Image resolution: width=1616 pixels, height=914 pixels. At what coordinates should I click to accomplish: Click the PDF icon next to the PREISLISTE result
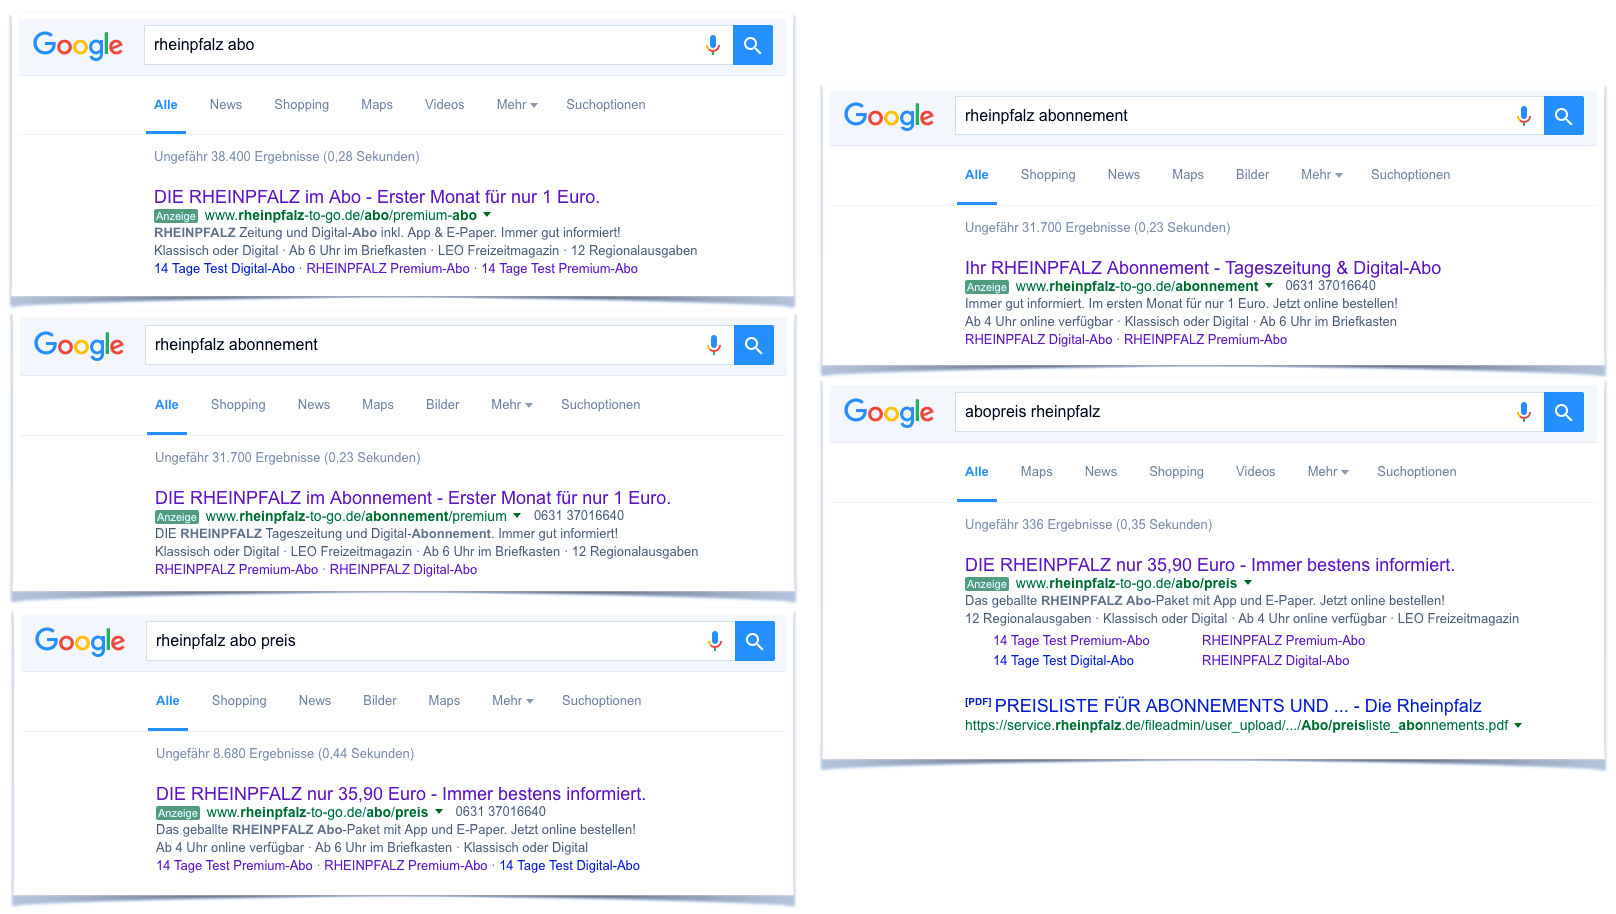click(978, 702)
